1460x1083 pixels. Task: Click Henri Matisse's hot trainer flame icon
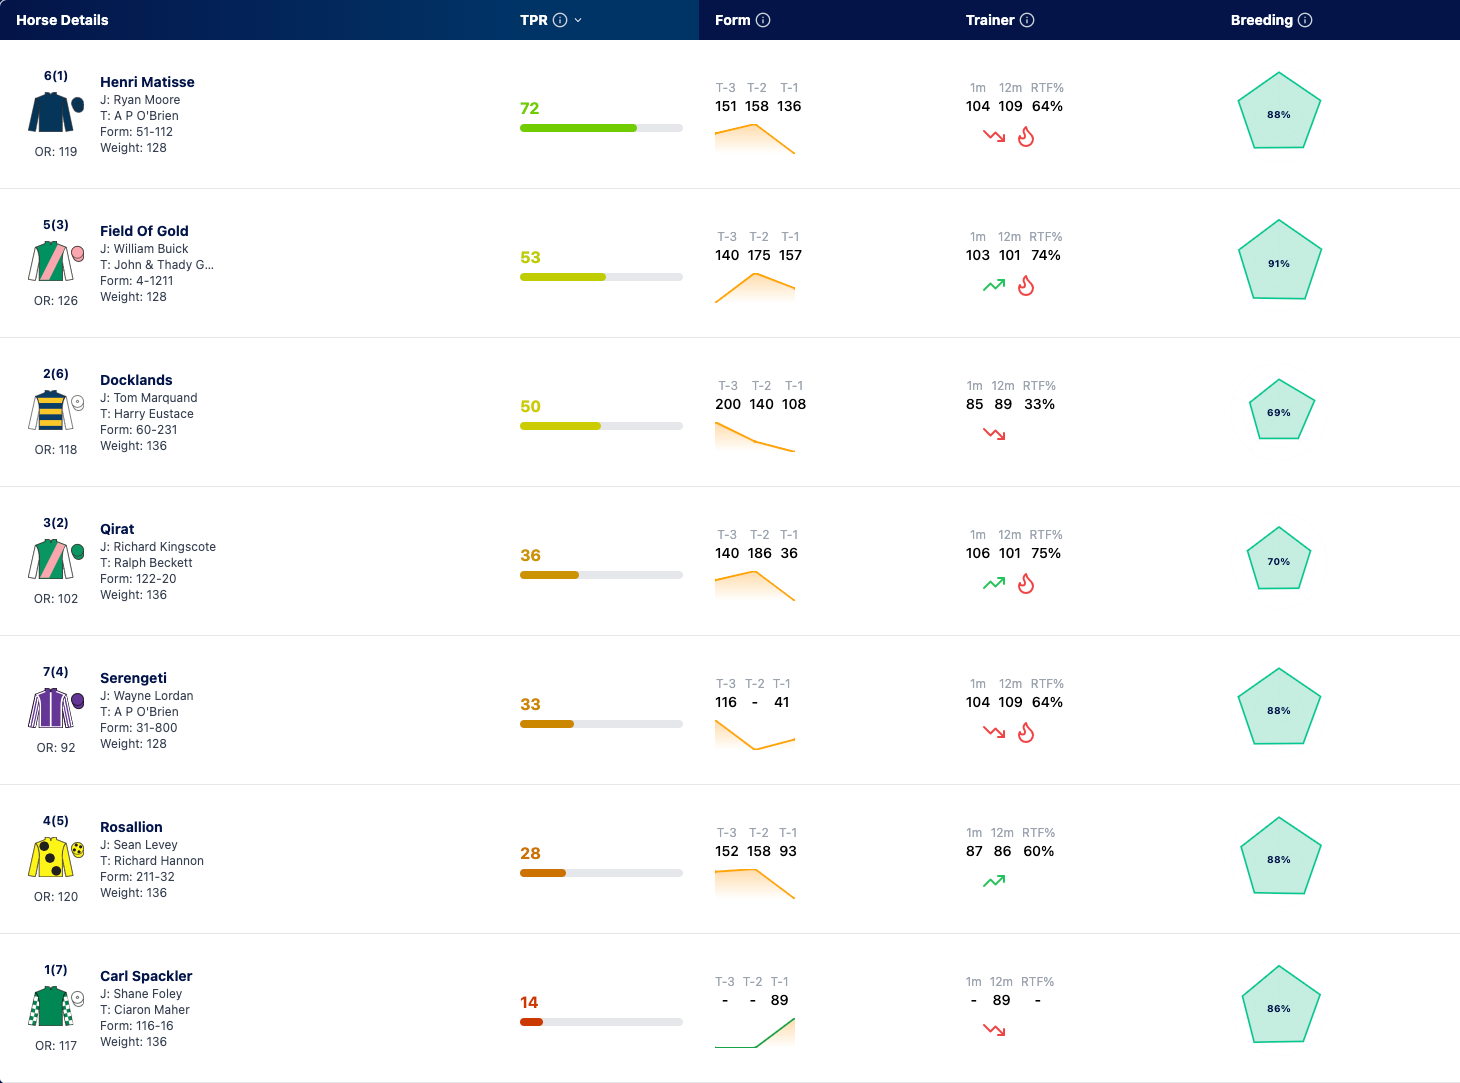(x=1026, y=137)
